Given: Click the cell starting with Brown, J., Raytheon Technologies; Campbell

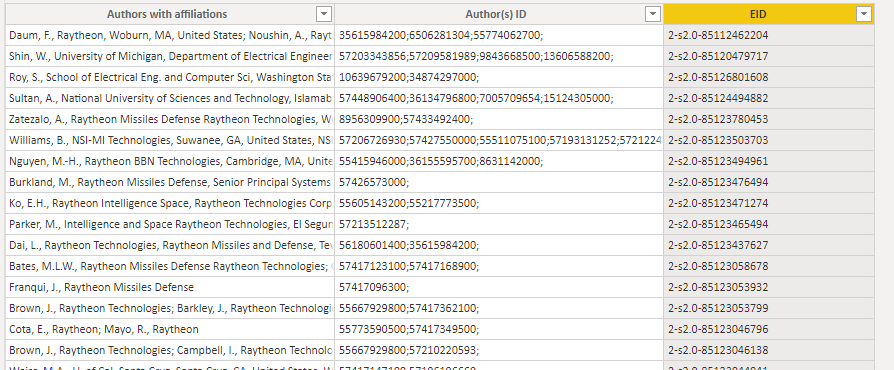Looking at the screenshot, I should click(x=170, y=350).
